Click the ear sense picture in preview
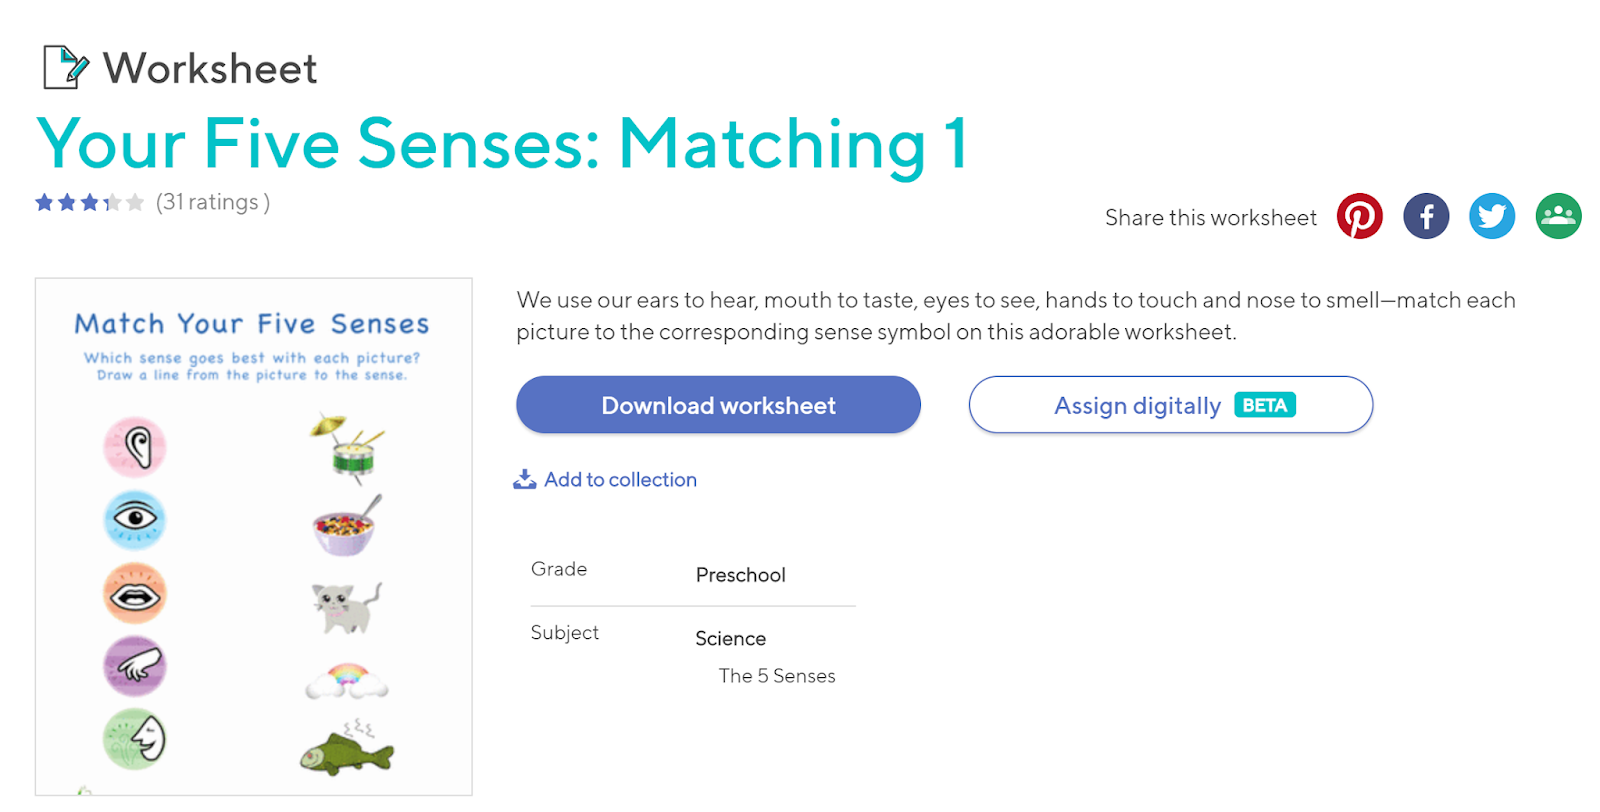The width and height of the screenshot is (1600, 812). coord(135,446)
